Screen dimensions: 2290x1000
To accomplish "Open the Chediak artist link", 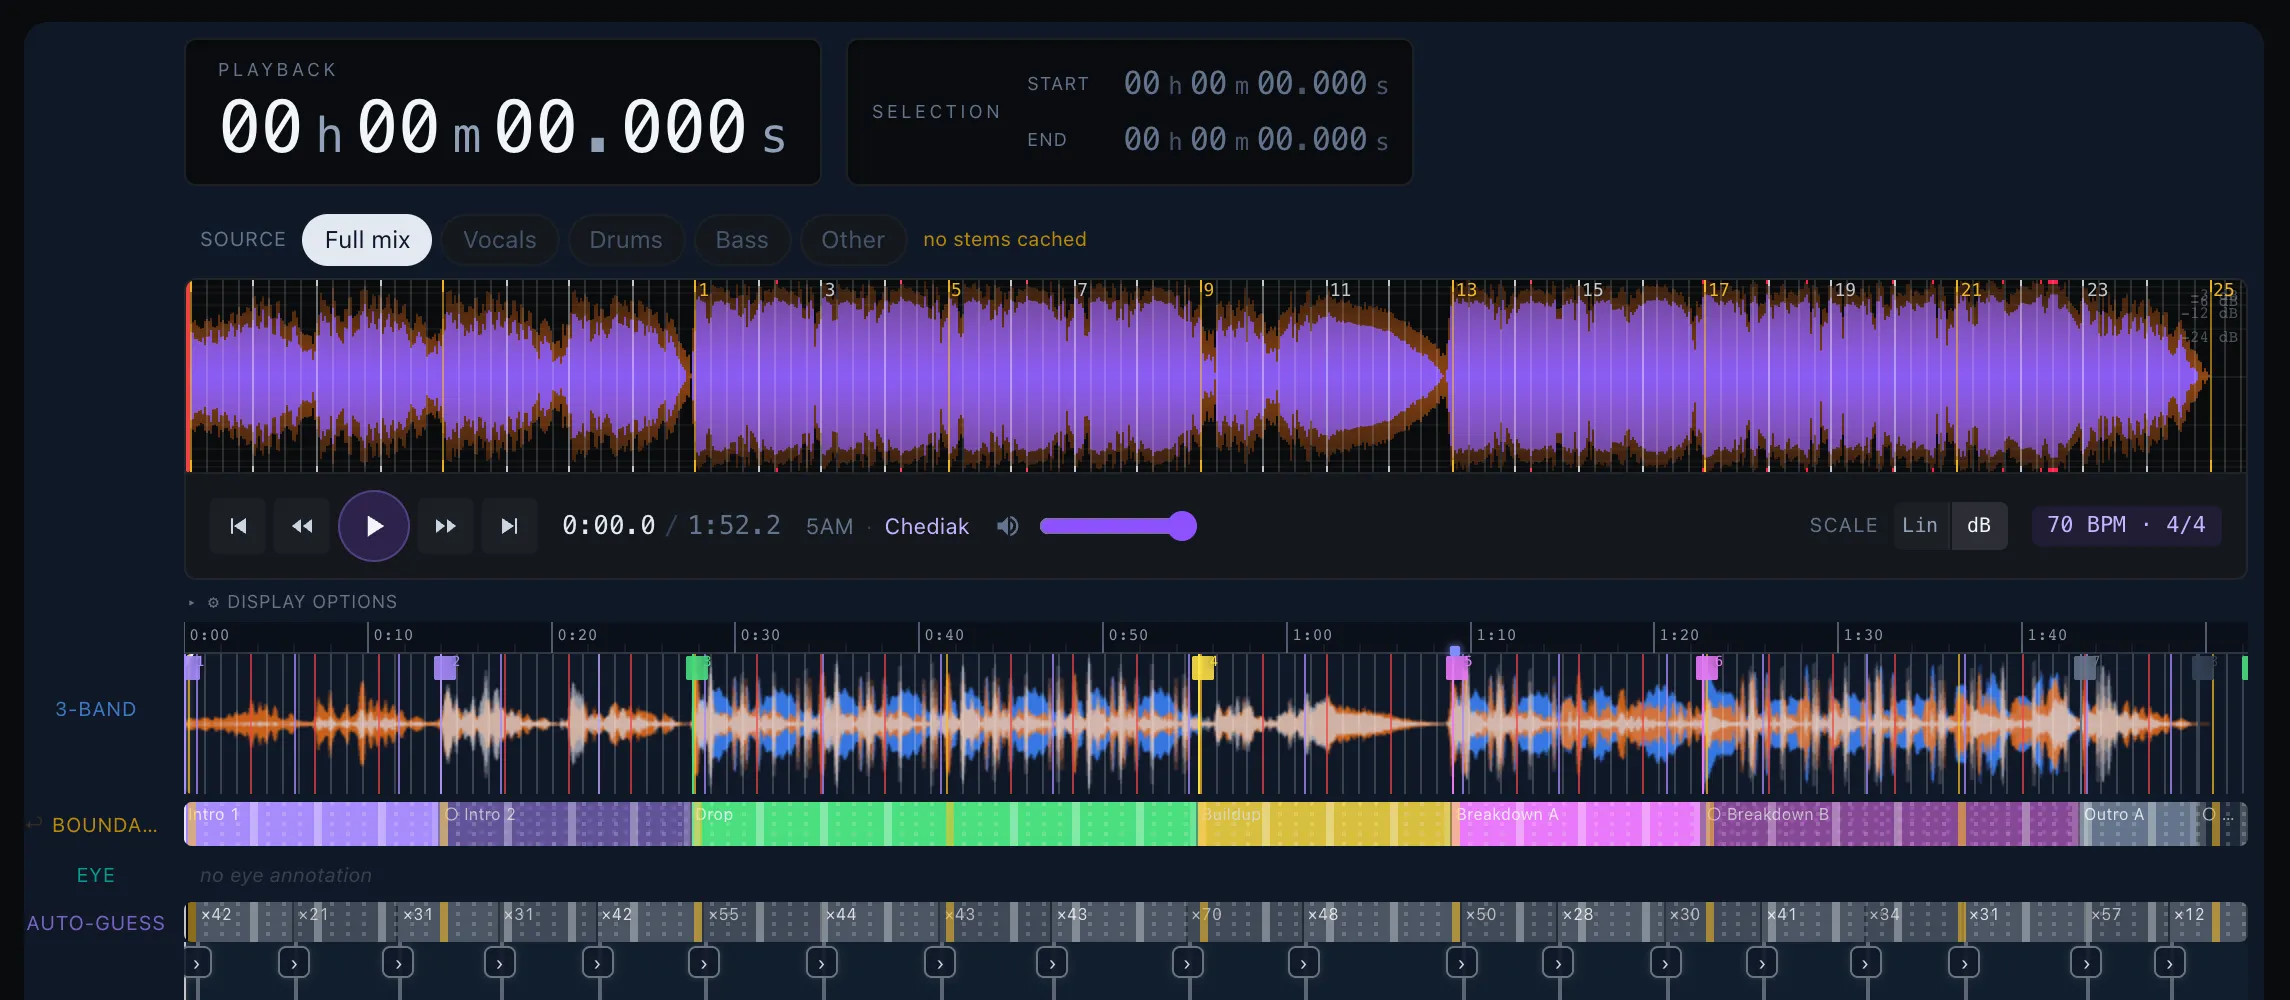I will pyautogui.click(x=927, y=526).
